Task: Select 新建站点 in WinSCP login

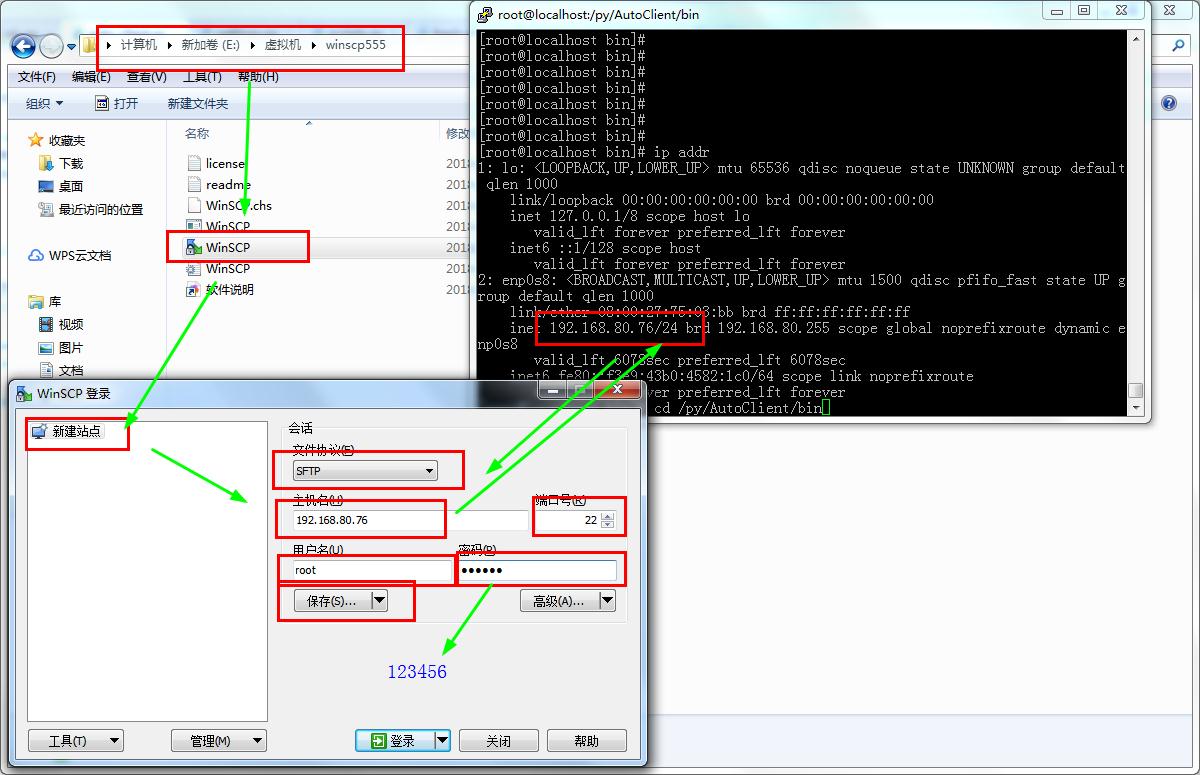Action: (x=67, y=431)
